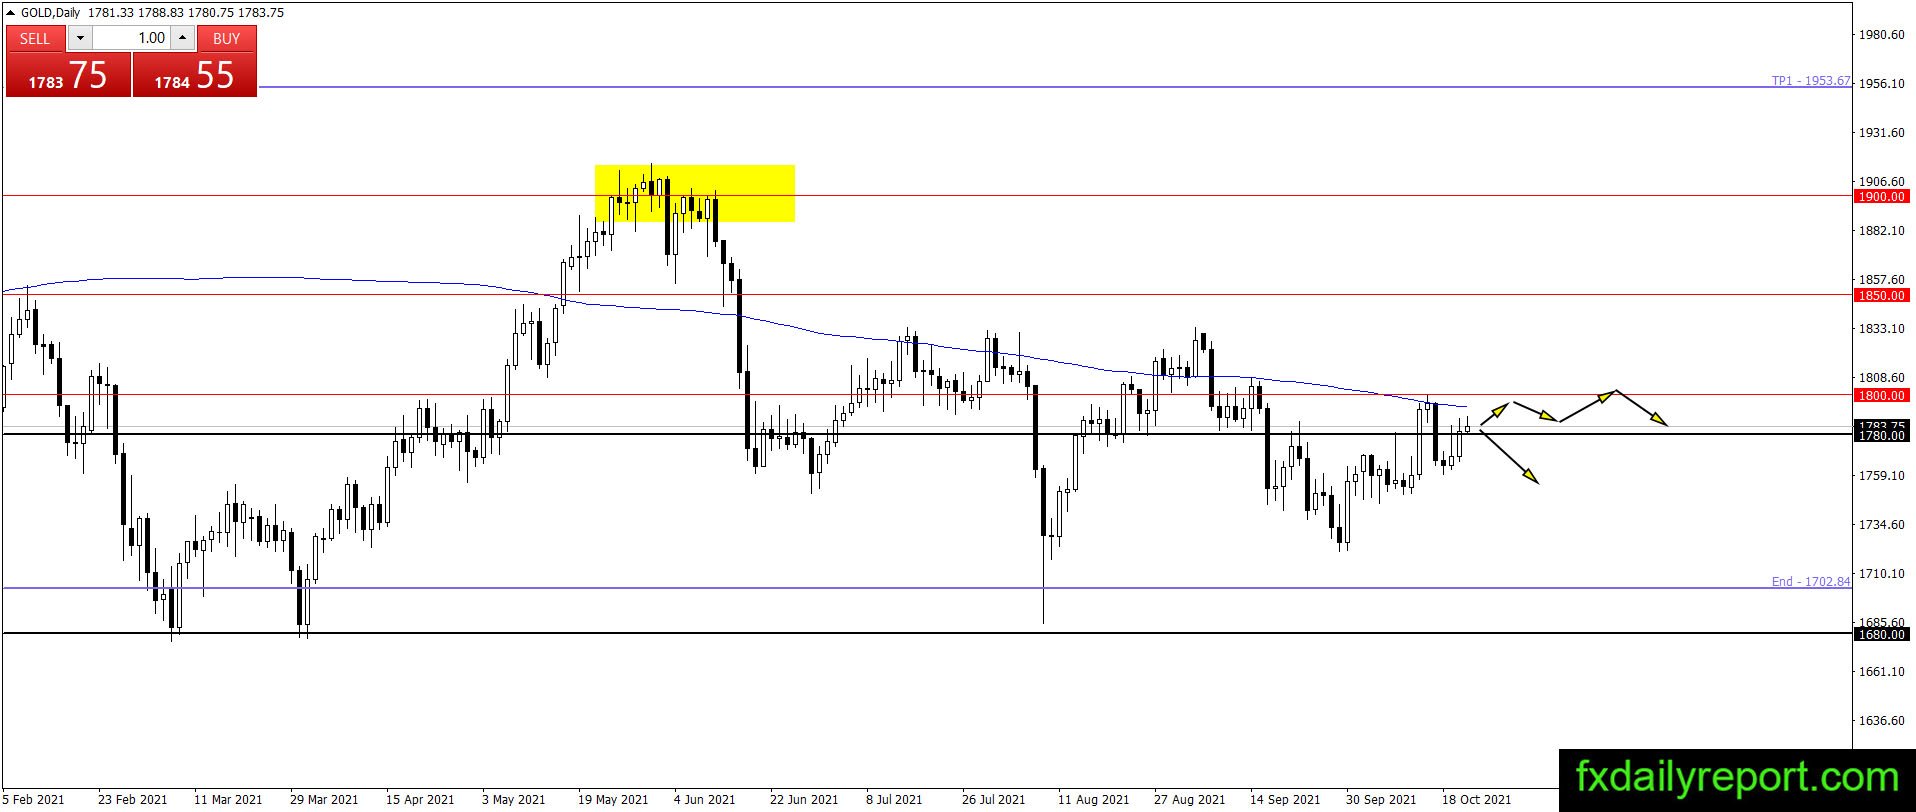Collapse the one-click trading panel triangle

pos(11,13)
